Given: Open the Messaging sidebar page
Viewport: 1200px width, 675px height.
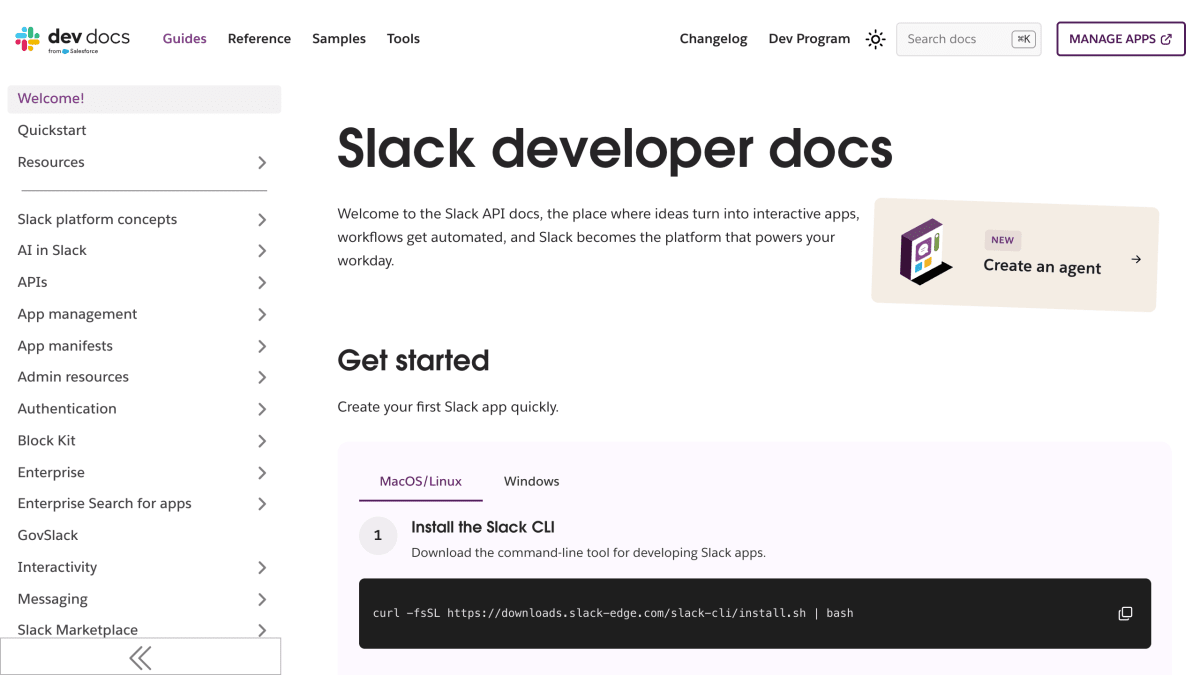Looking at the screenshot, I should (52, 599).
